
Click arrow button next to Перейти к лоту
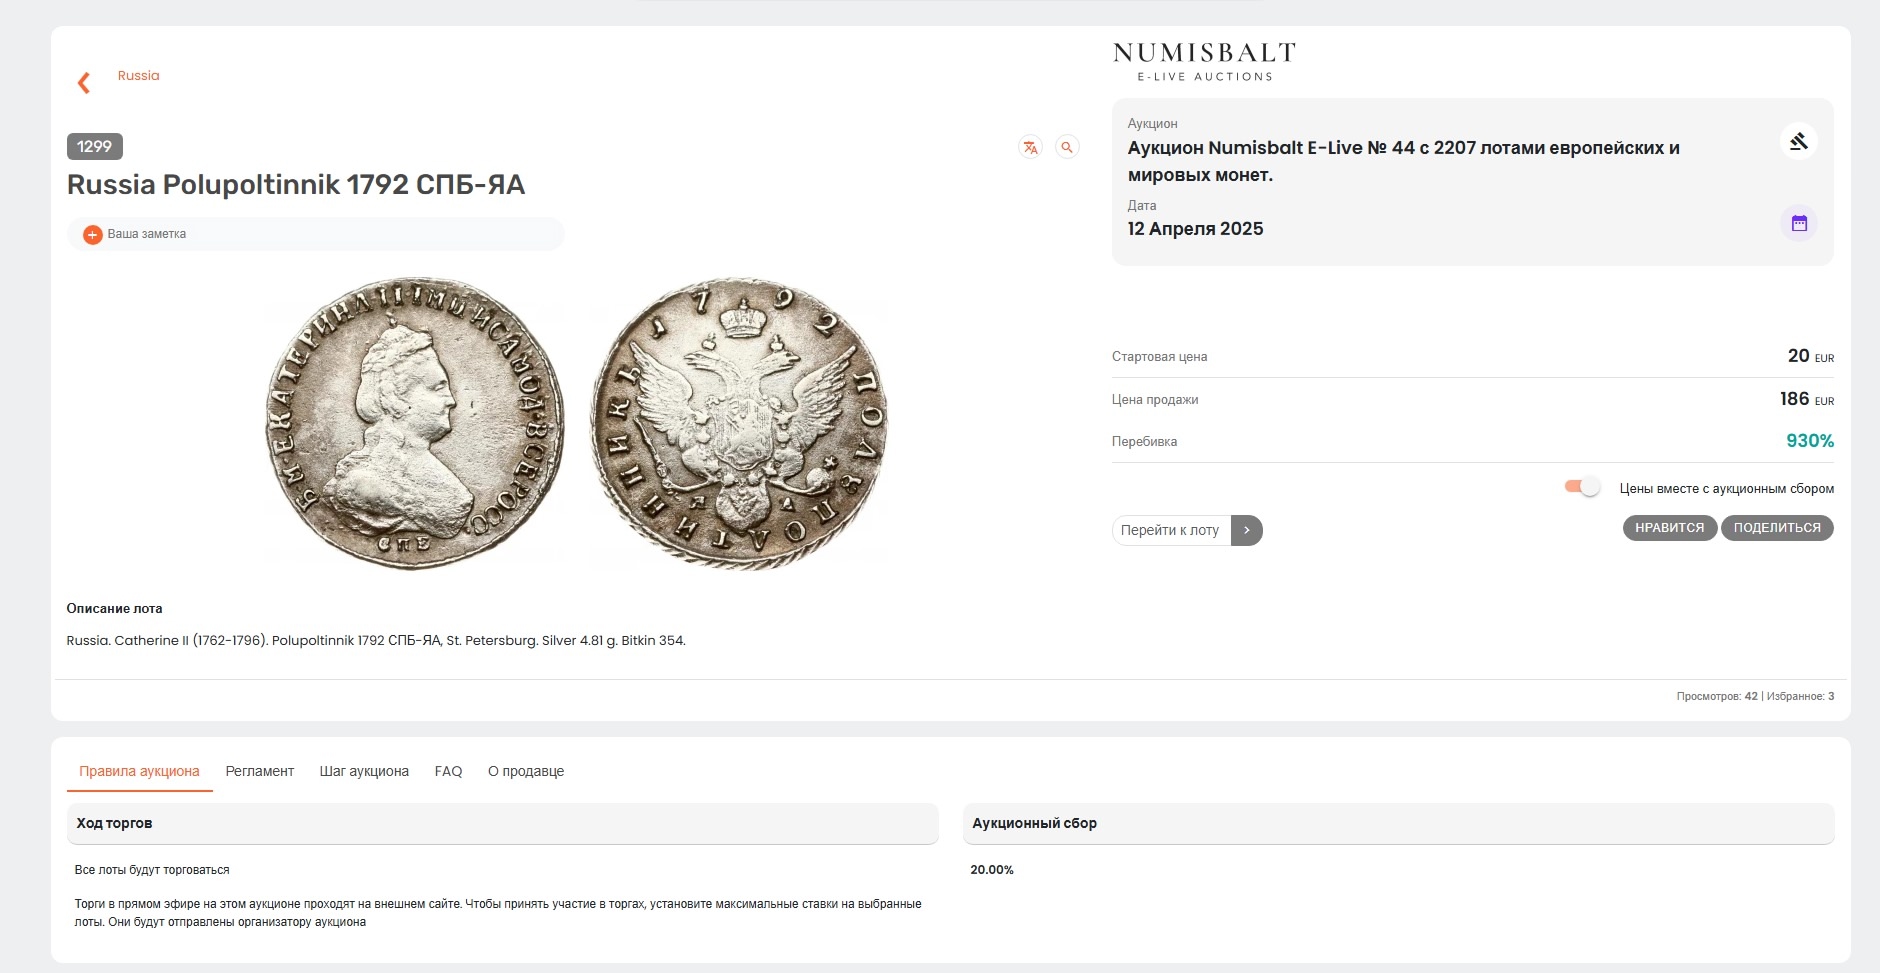[1247, 530]
